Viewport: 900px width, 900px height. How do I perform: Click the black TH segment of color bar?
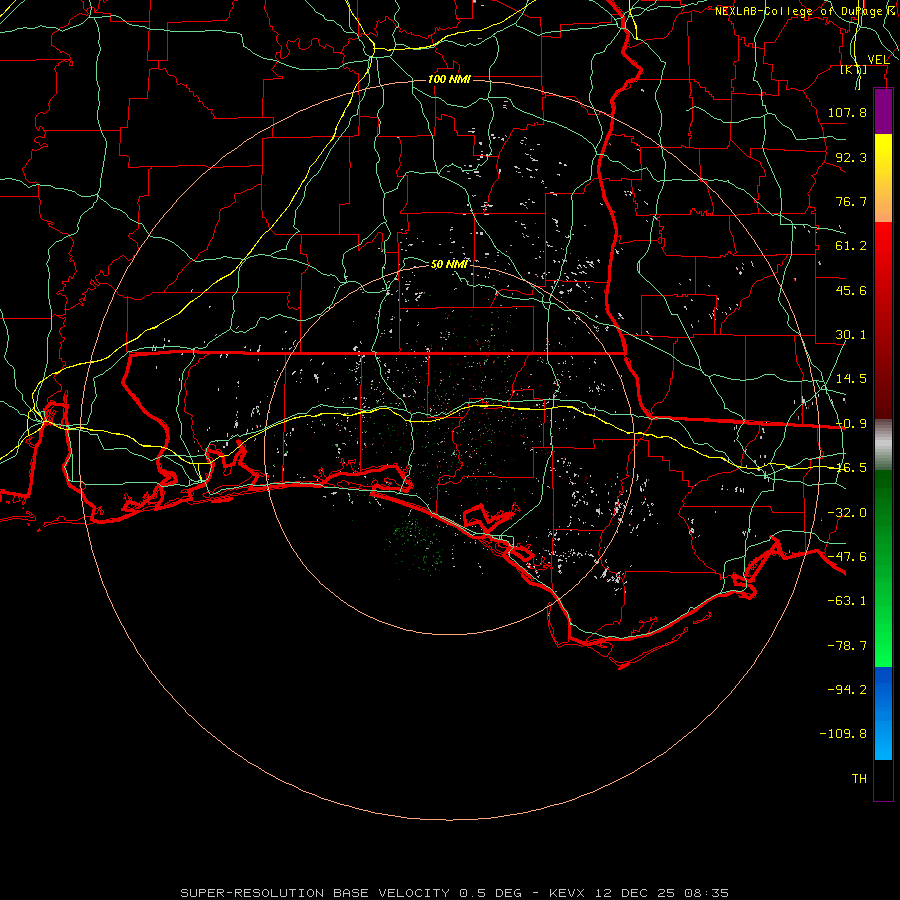(x=883, y=779)
